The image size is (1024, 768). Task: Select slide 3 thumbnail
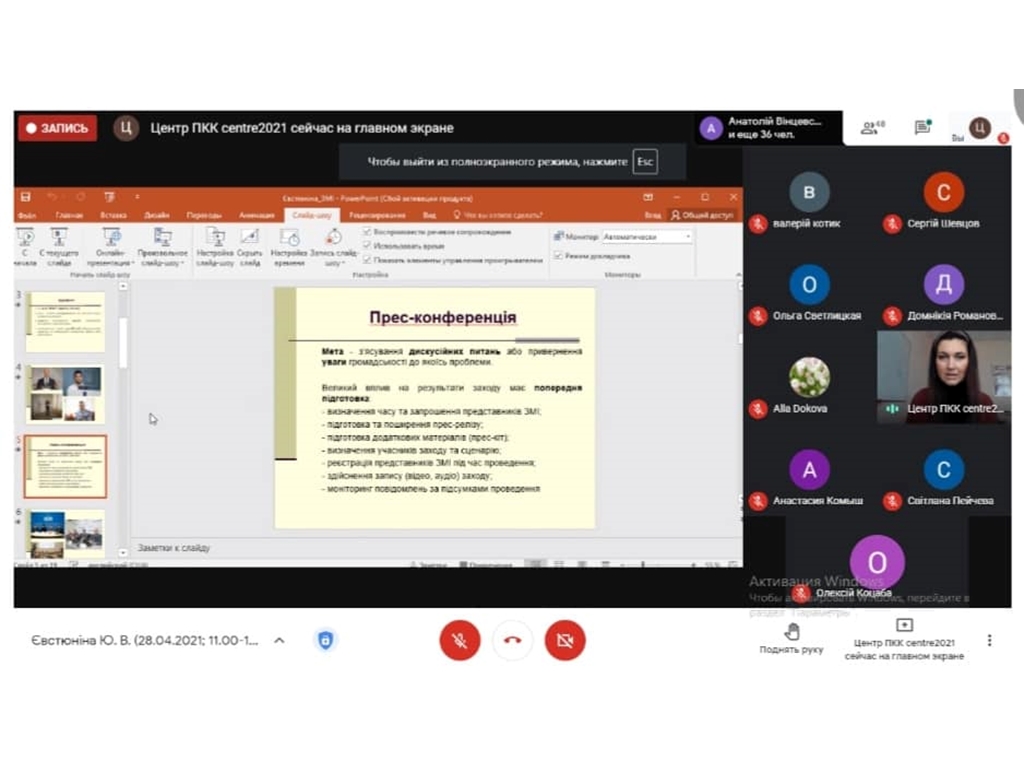65,322
